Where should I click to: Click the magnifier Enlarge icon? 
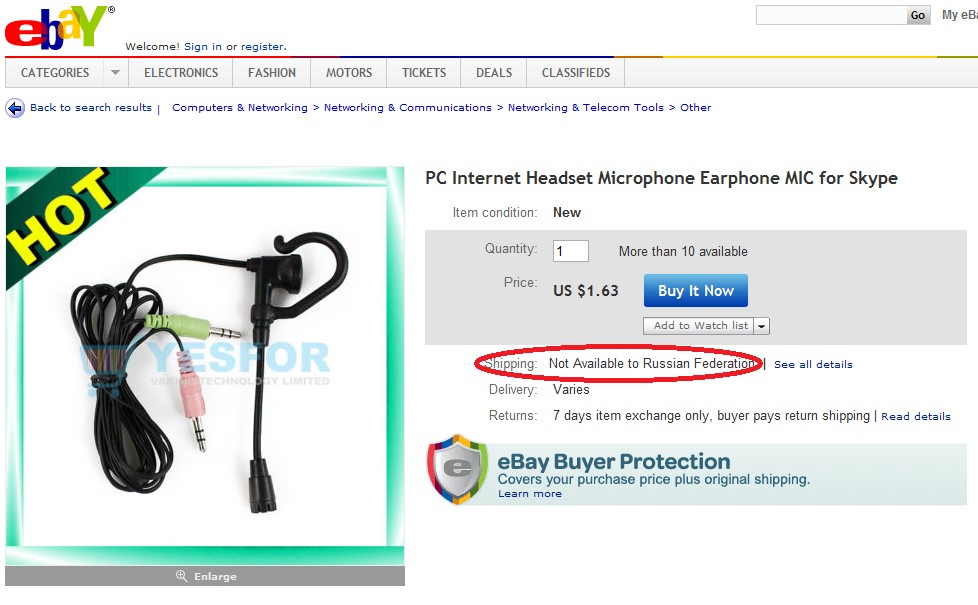[x=181, y=576]
